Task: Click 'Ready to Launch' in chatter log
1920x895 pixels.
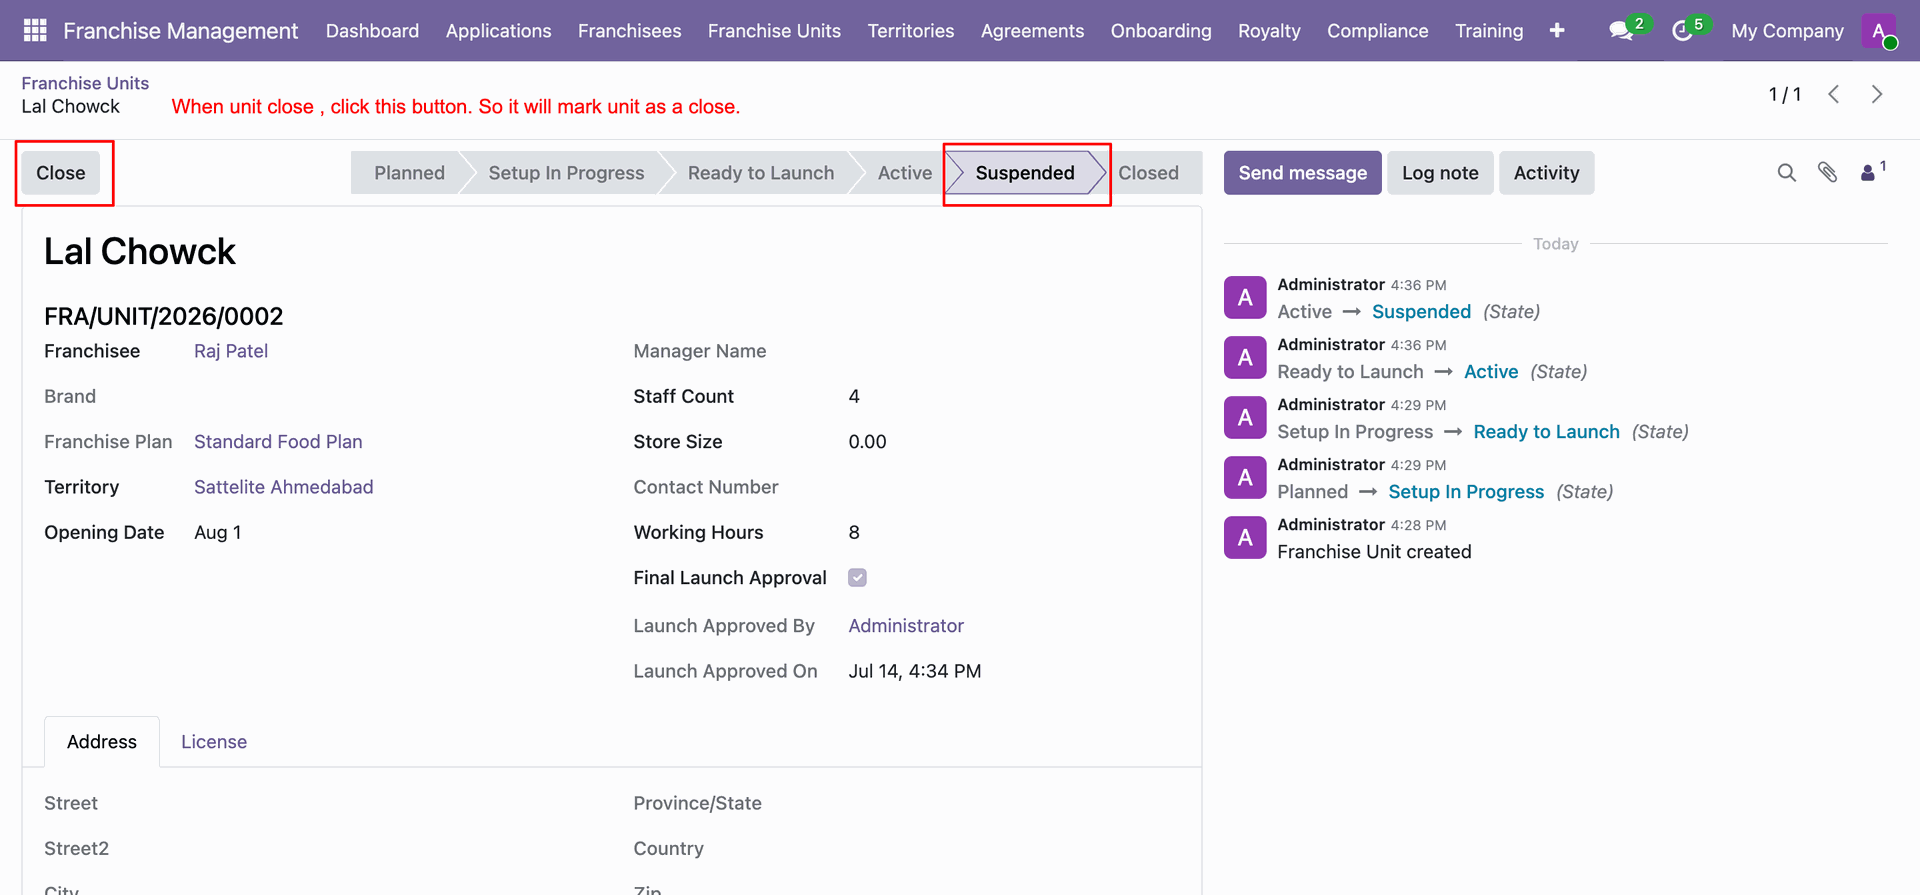Action: tap(1546, 431)
